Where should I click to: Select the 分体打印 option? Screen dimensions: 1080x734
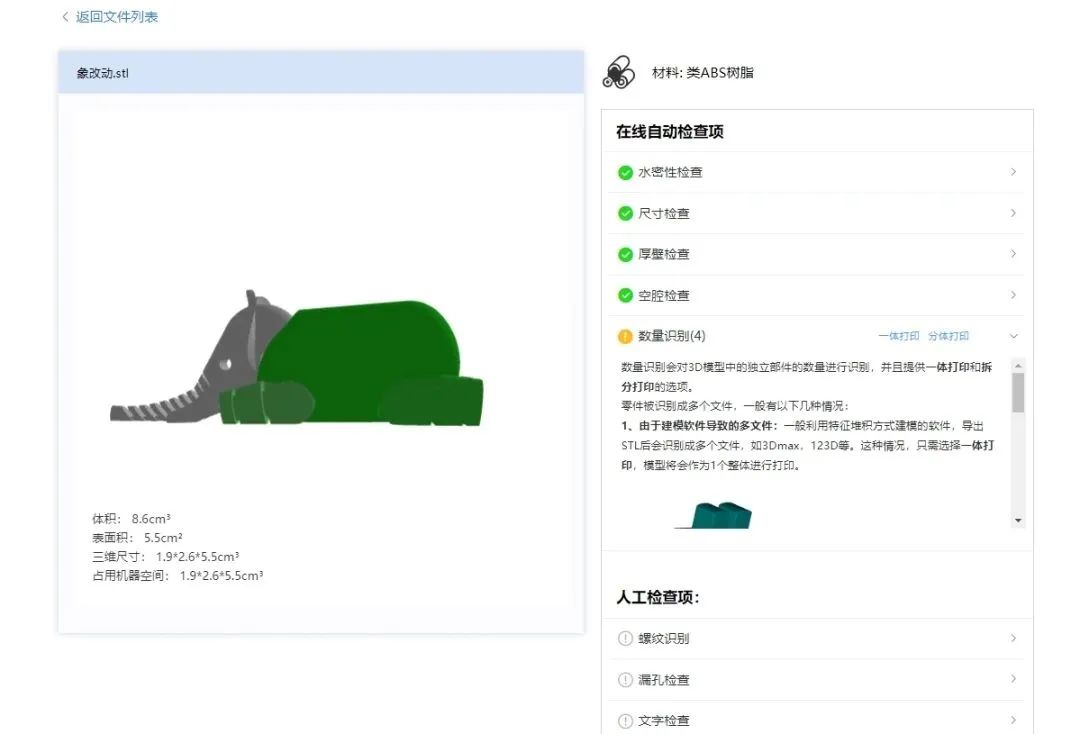948,336
